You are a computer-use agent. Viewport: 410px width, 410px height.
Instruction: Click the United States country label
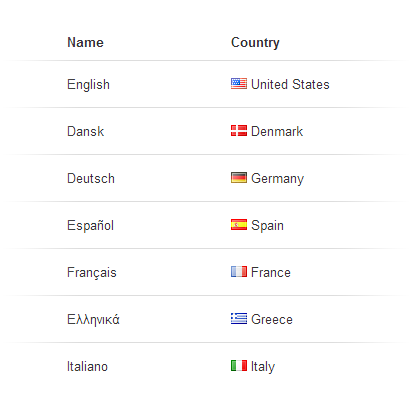pyautogui.click(x=290, y=84)
